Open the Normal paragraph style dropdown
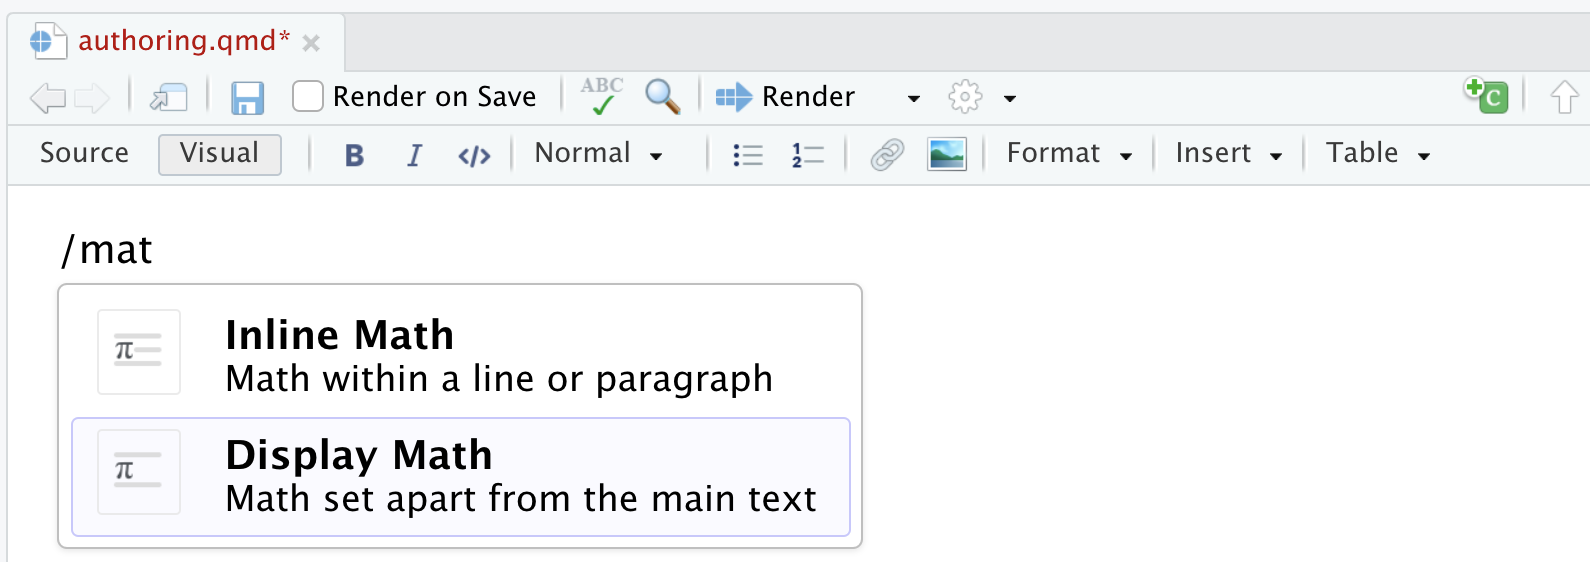This screenshot has width=1590, height=562. [598, 154]
